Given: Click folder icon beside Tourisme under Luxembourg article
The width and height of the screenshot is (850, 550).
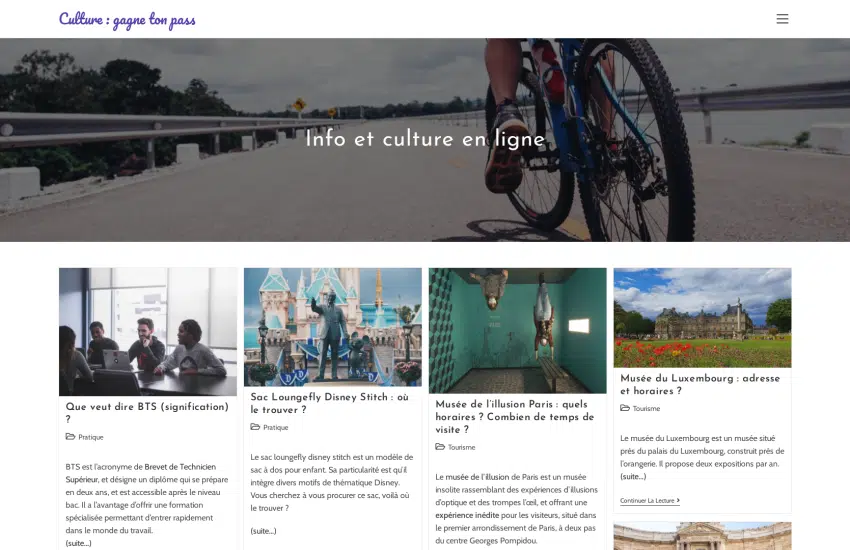Looking at the screenshot, I should [x=625, y=408].
